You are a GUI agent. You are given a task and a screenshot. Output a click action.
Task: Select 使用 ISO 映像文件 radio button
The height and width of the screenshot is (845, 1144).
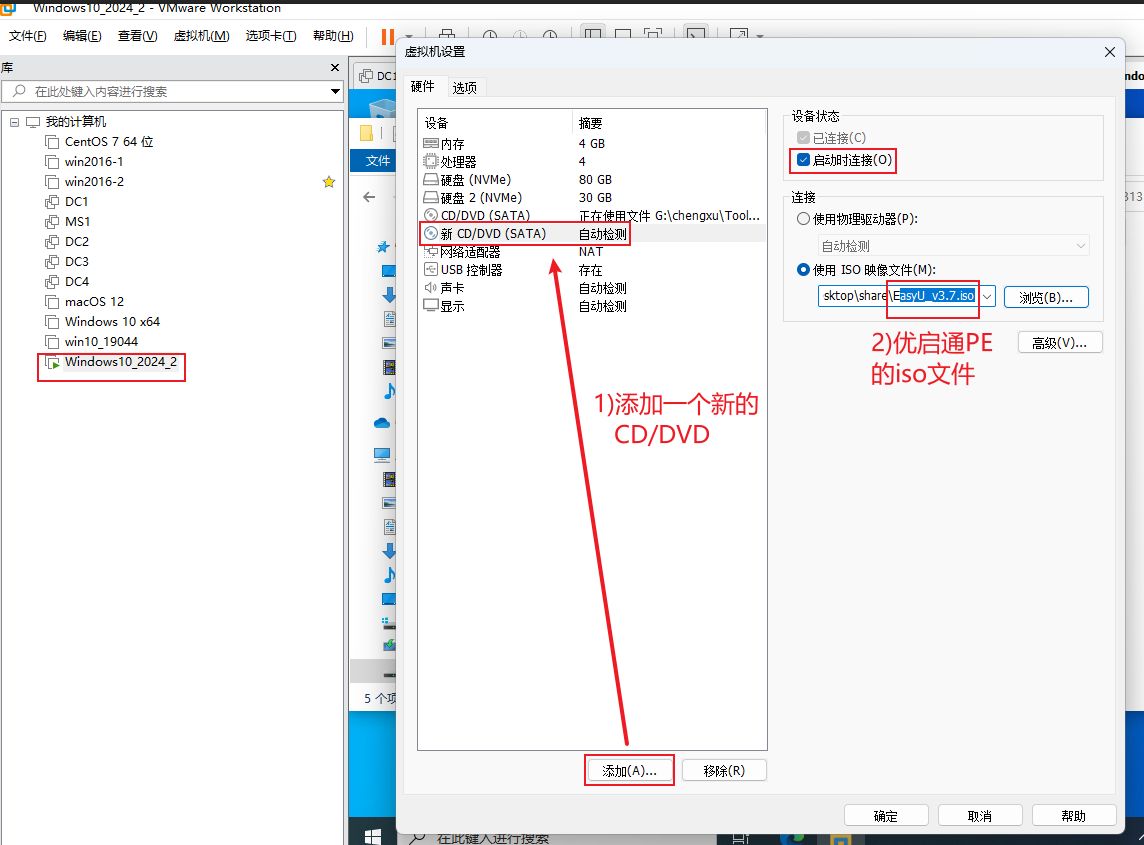(803, 269)
